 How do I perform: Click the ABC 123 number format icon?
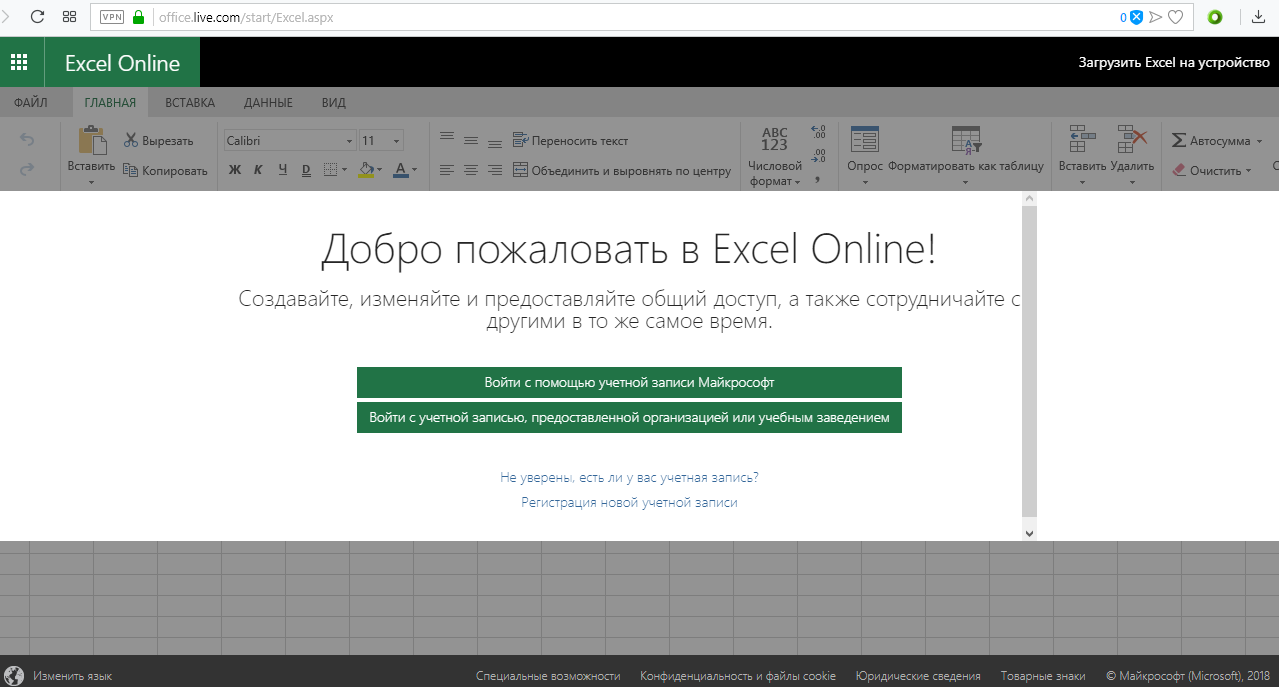click(x=775, y=139)
